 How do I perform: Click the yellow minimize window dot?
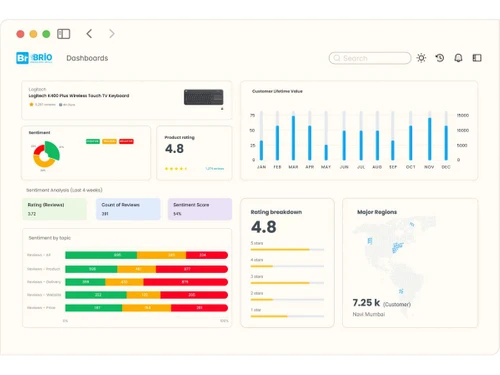[x=33, y=34]
